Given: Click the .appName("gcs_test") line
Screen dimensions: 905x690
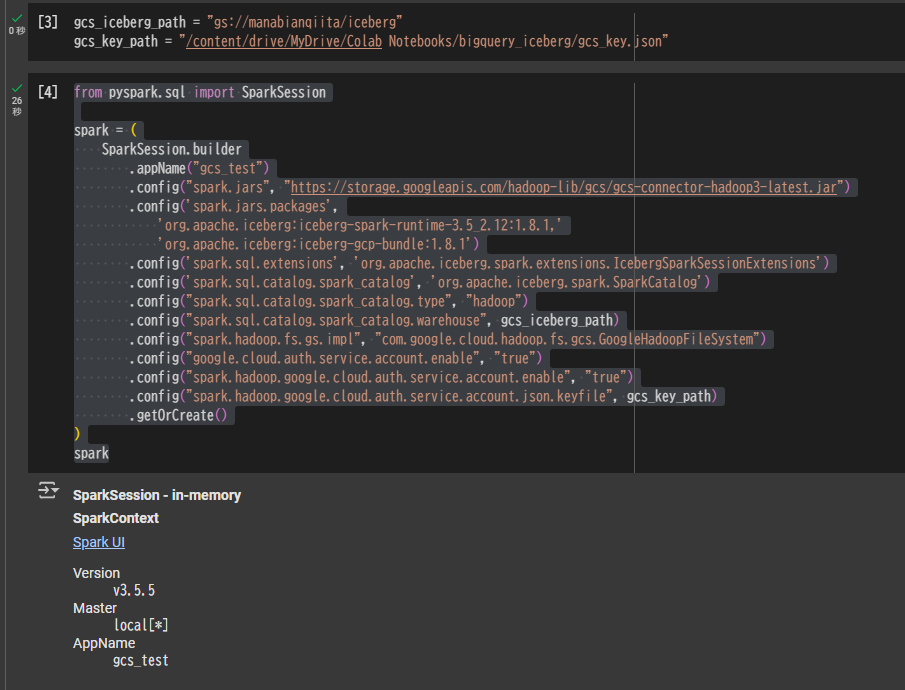Looking at the screenshot, I should 199,168.
